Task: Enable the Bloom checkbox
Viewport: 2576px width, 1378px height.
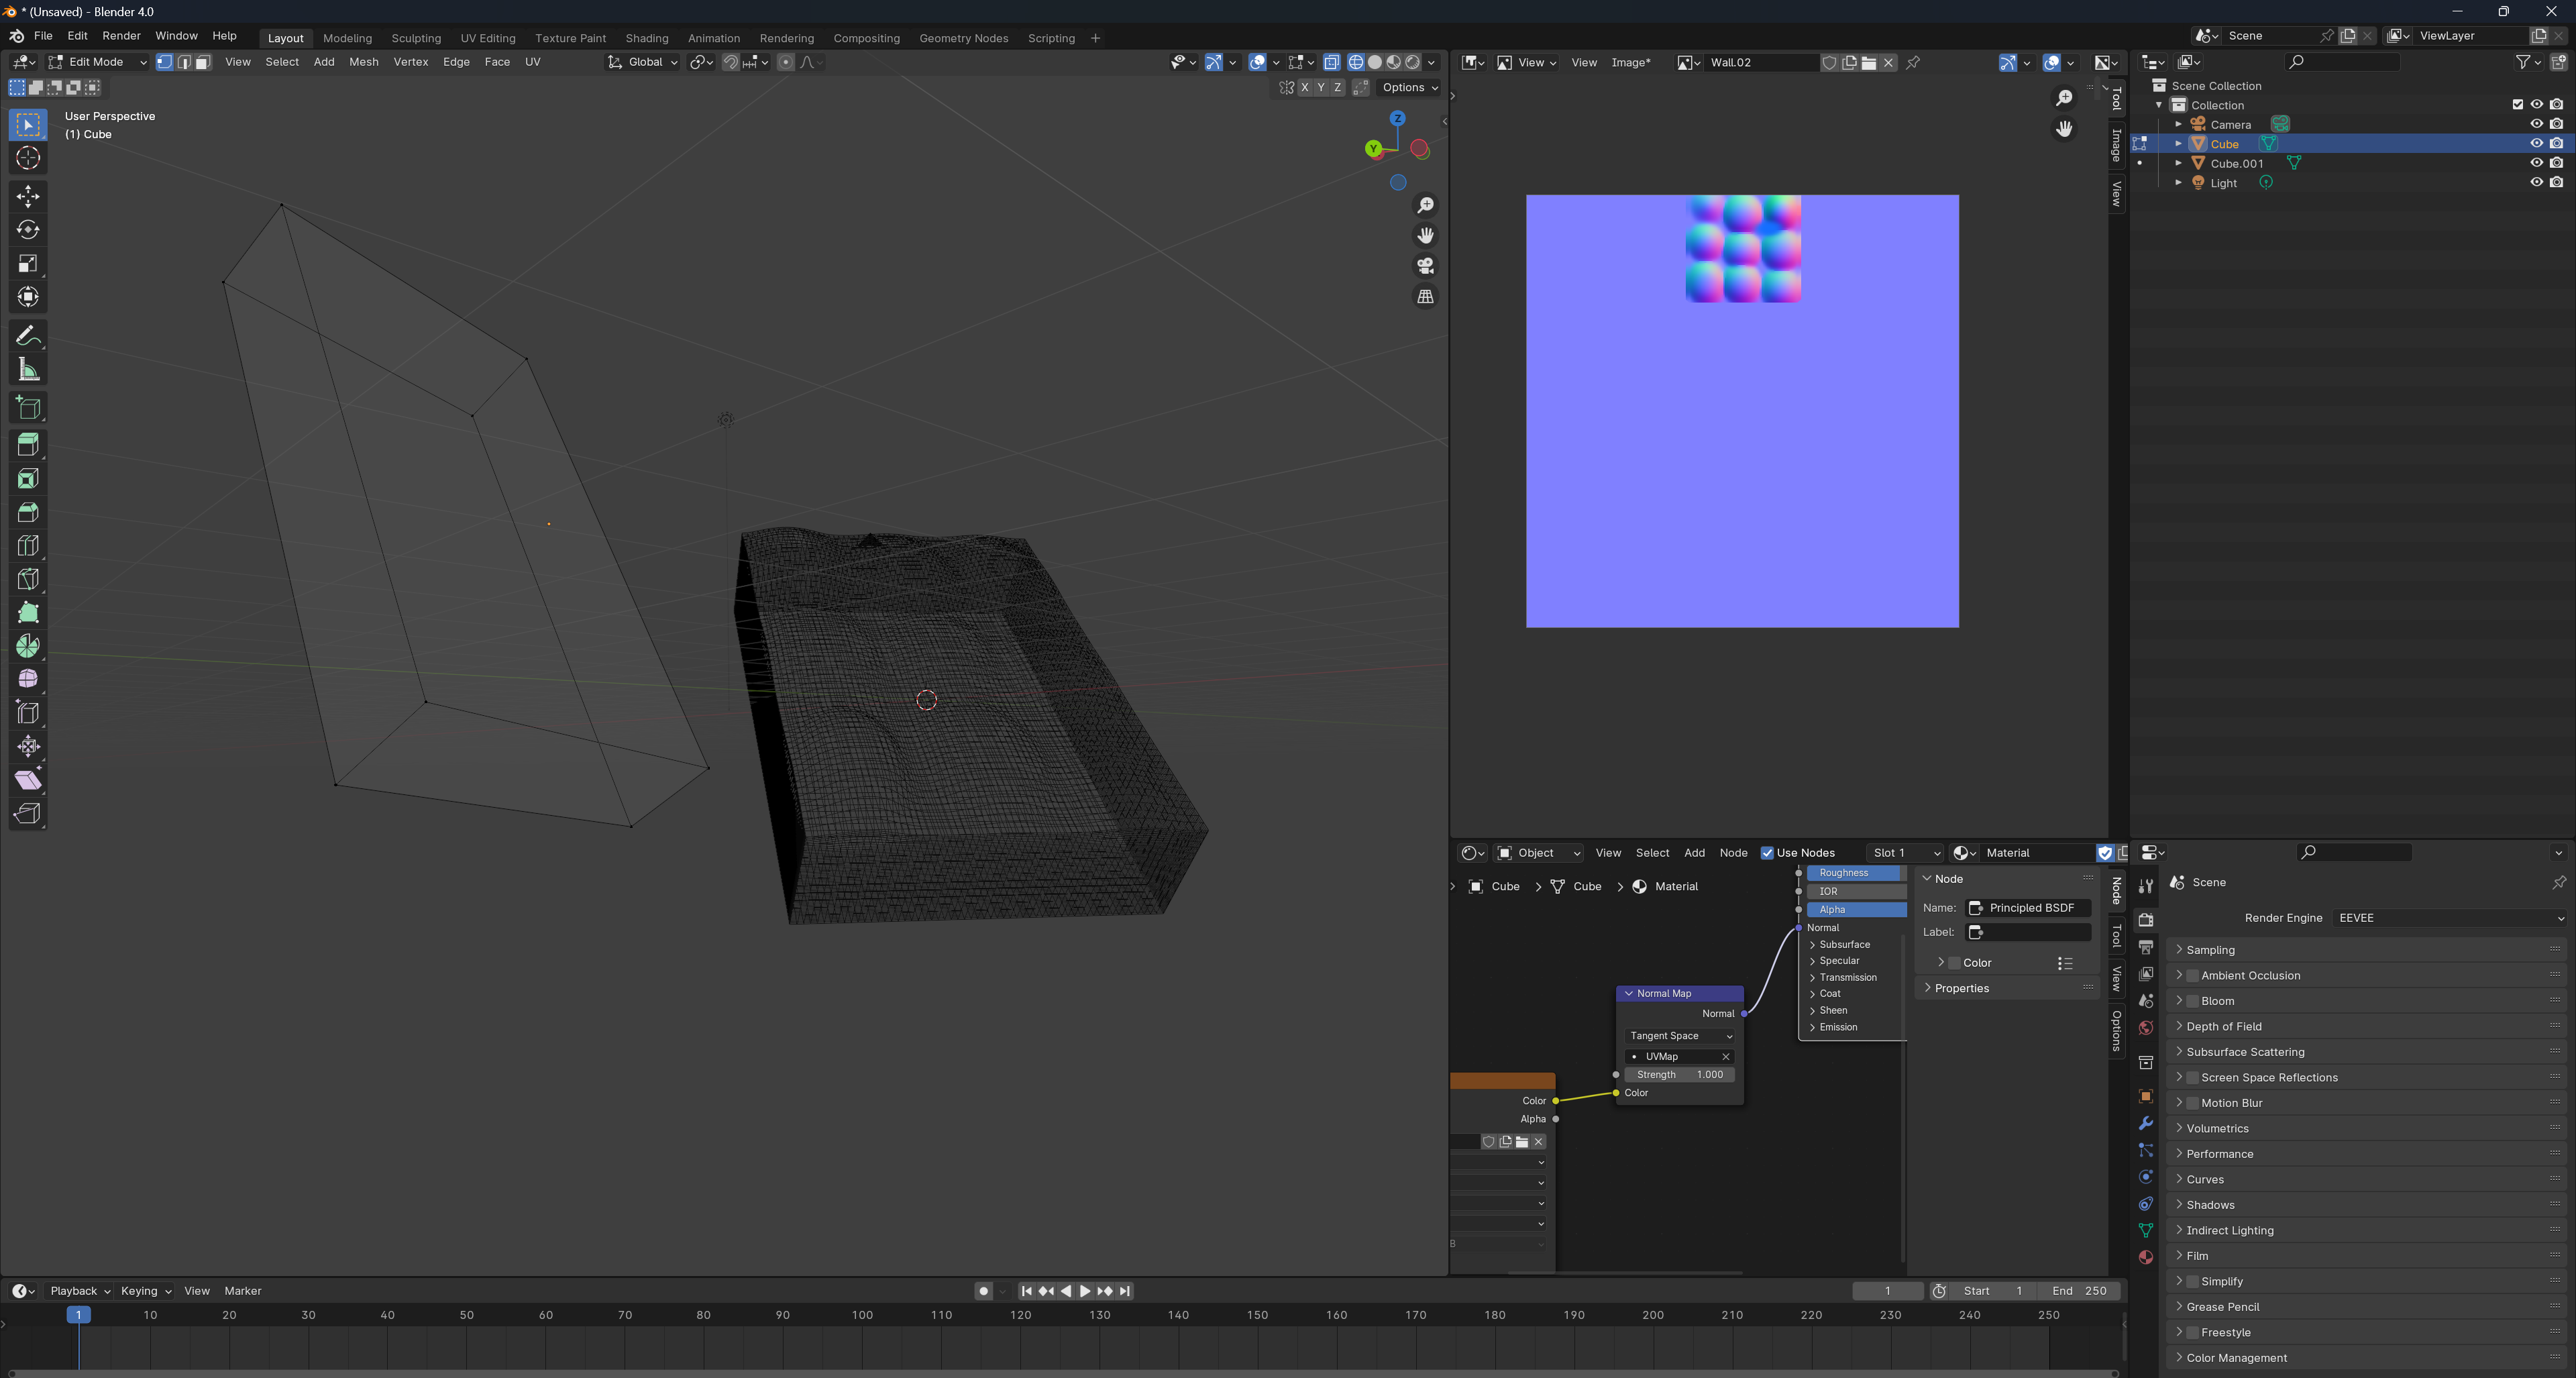Action: tap(2192, 1001)
